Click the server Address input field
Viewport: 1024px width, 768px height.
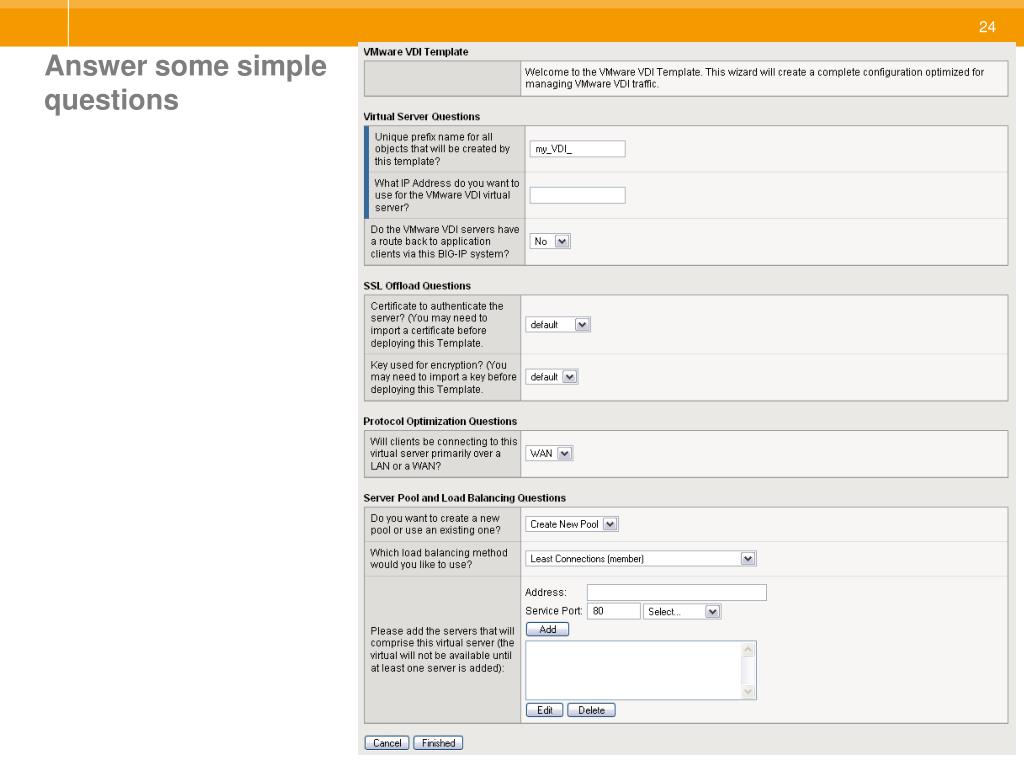[677, 592]
